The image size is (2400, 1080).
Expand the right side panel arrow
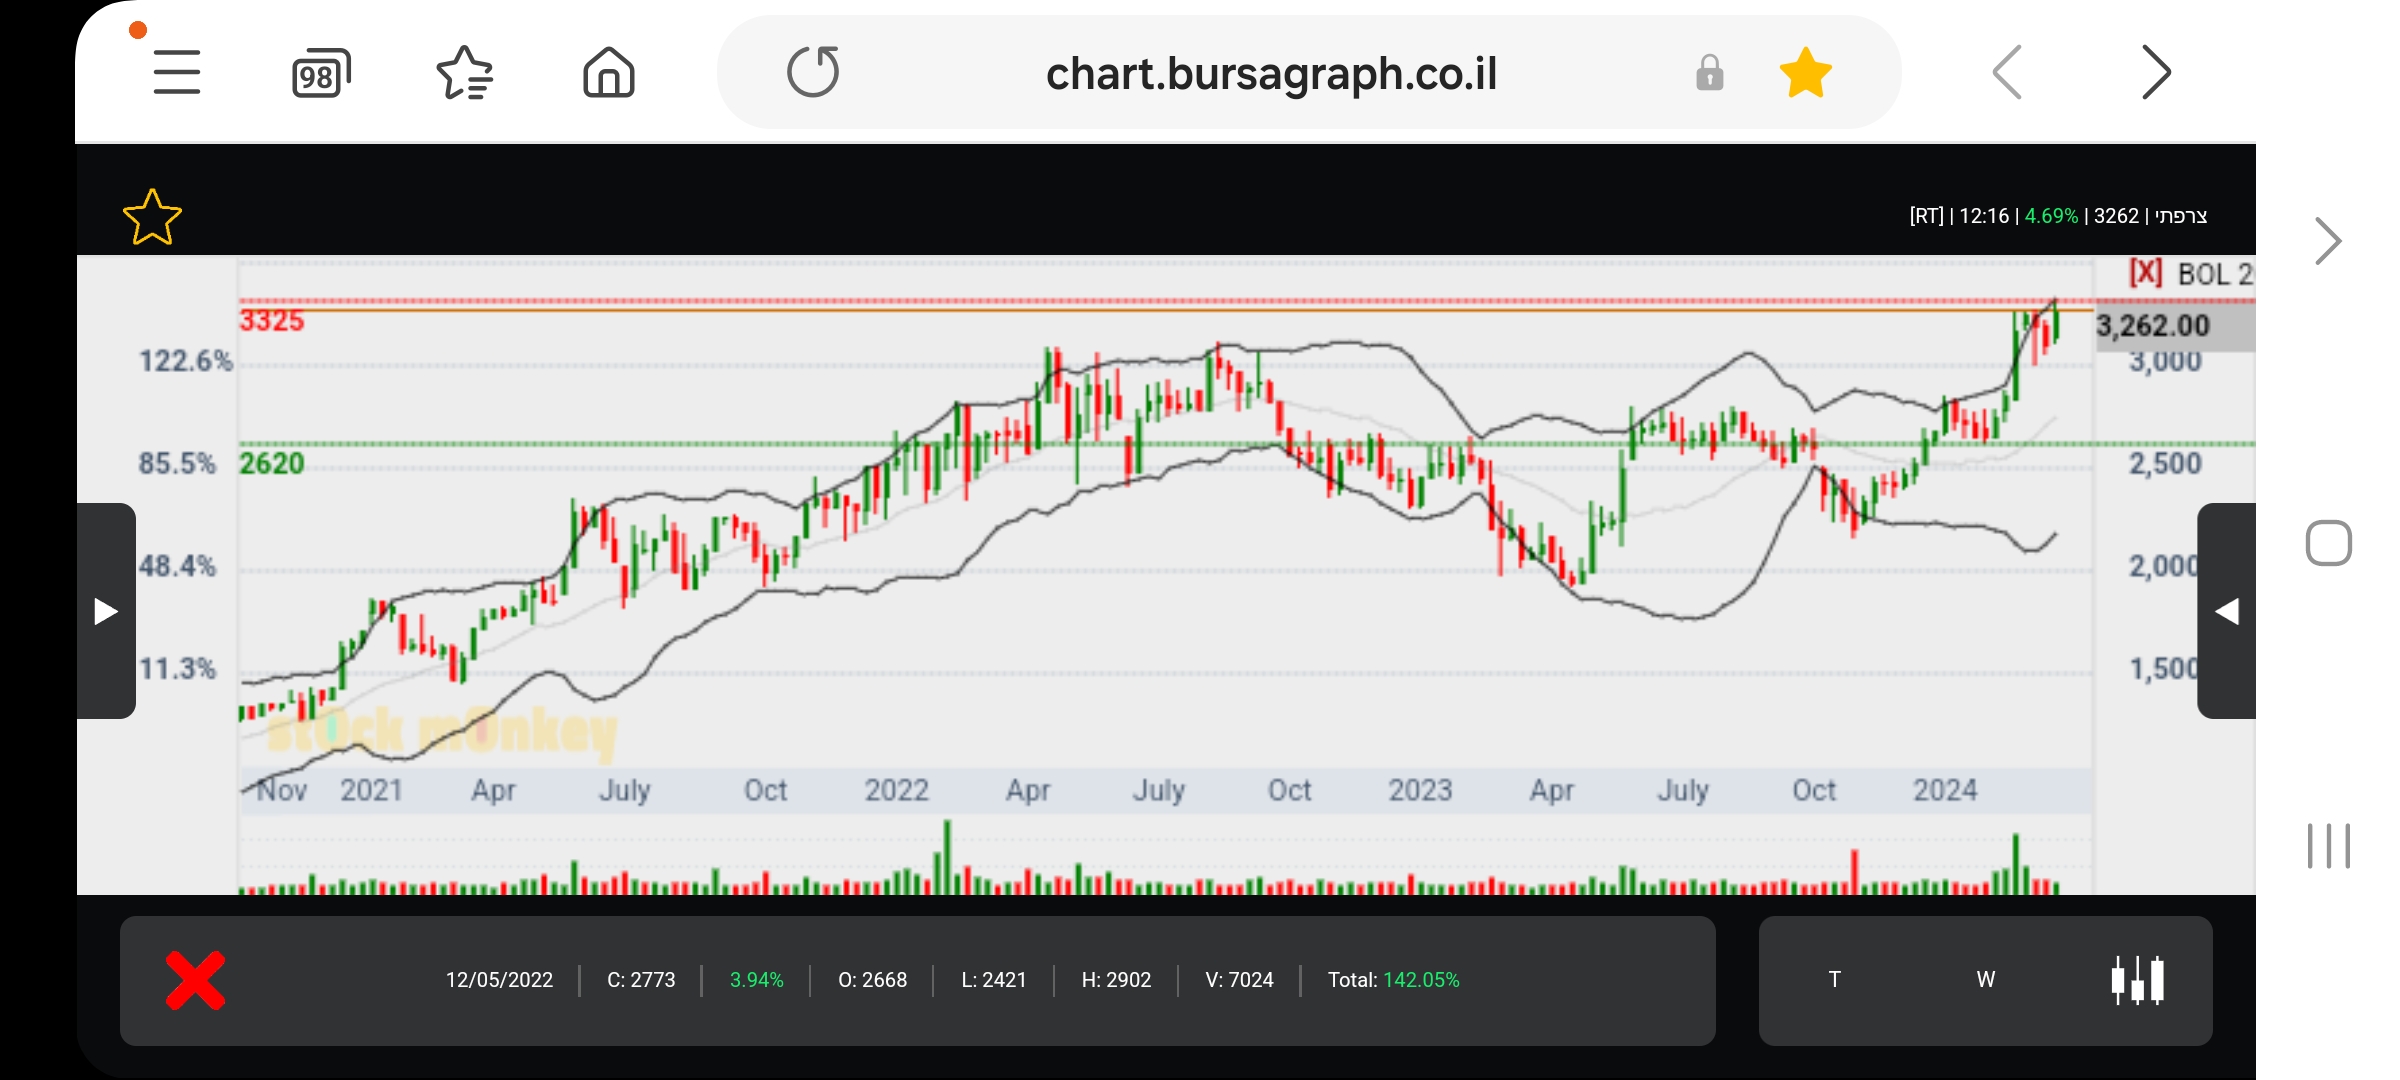[2226, 611]
